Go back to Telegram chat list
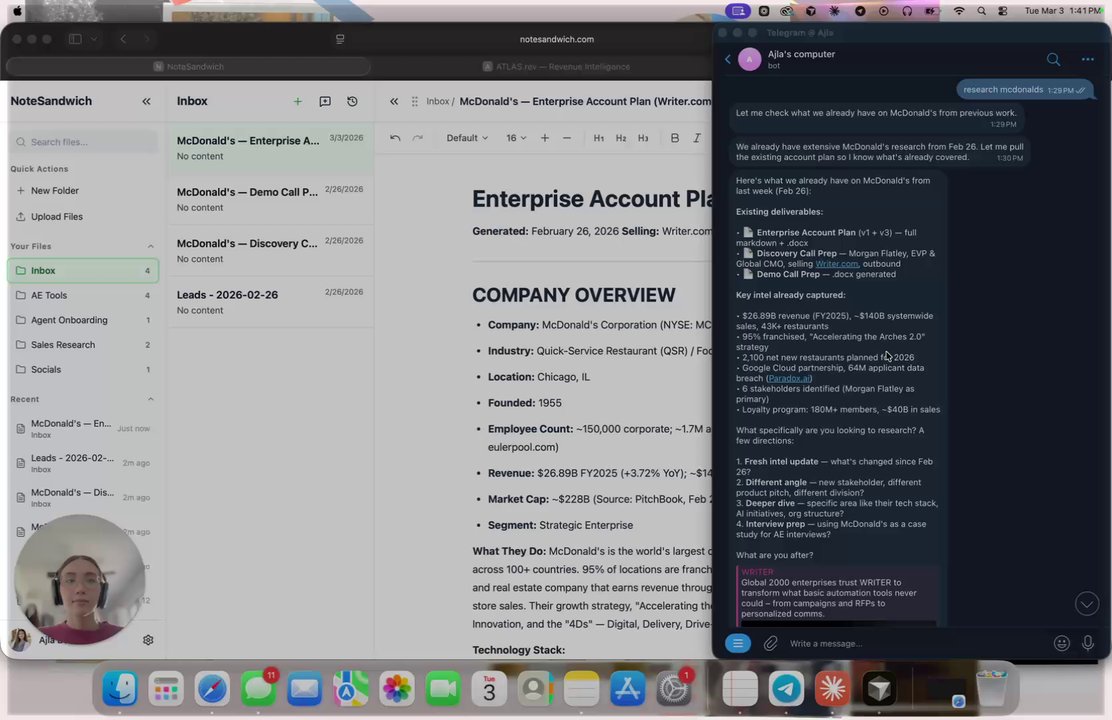Viewport: 1112px width, 720px height. (x=728, y=60)
